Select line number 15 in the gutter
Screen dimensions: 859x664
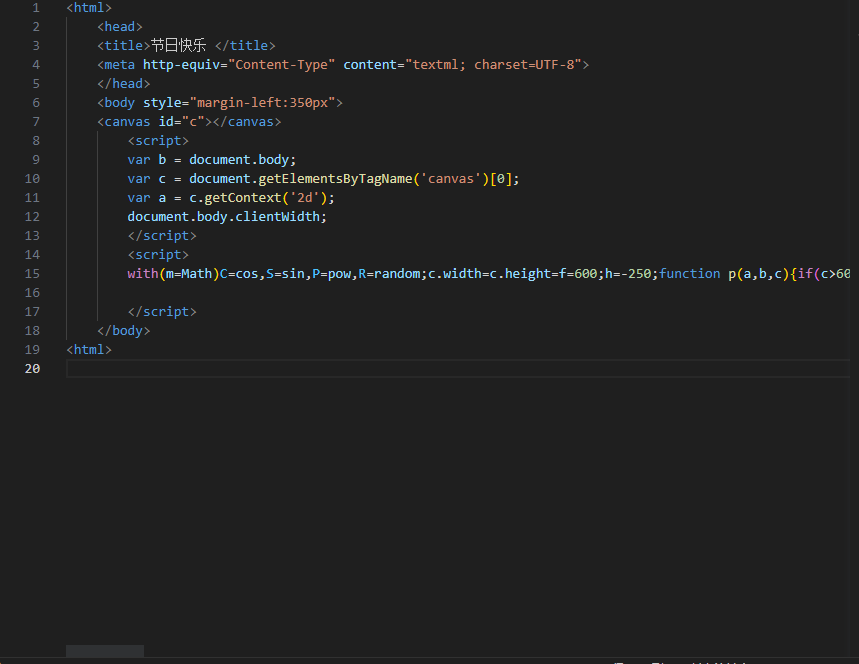tap(32, 274)
